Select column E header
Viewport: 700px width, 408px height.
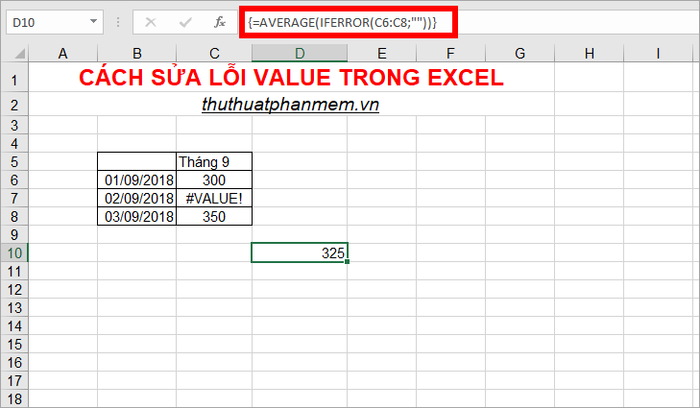[382, 54]
